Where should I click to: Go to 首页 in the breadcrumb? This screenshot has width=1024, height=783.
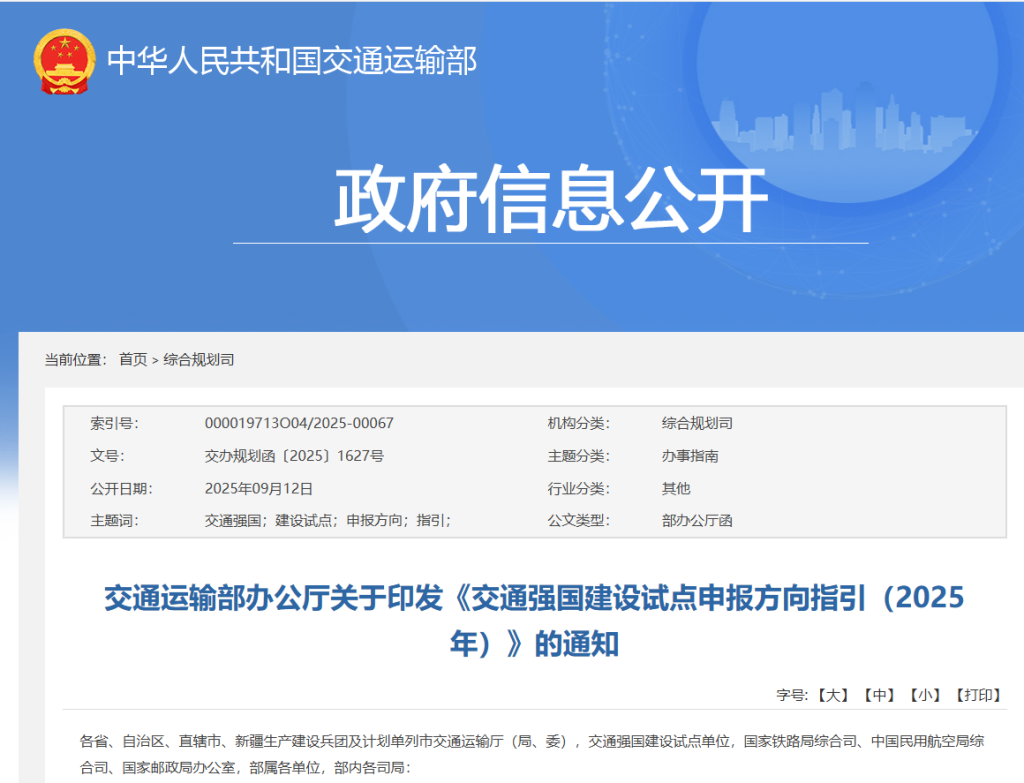133,359
